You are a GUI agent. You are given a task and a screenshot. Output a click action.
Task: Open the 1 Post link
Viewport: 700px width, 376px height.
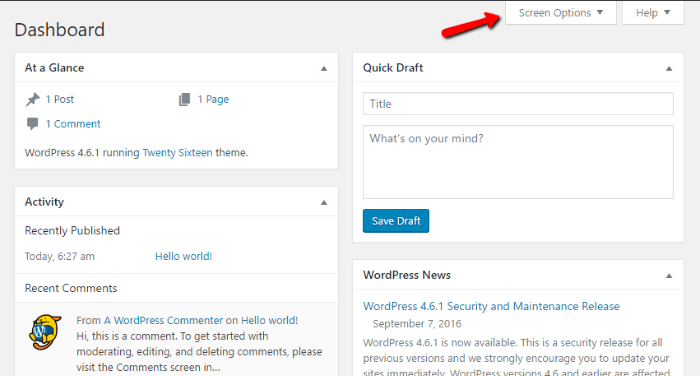(x=60, y=99)
